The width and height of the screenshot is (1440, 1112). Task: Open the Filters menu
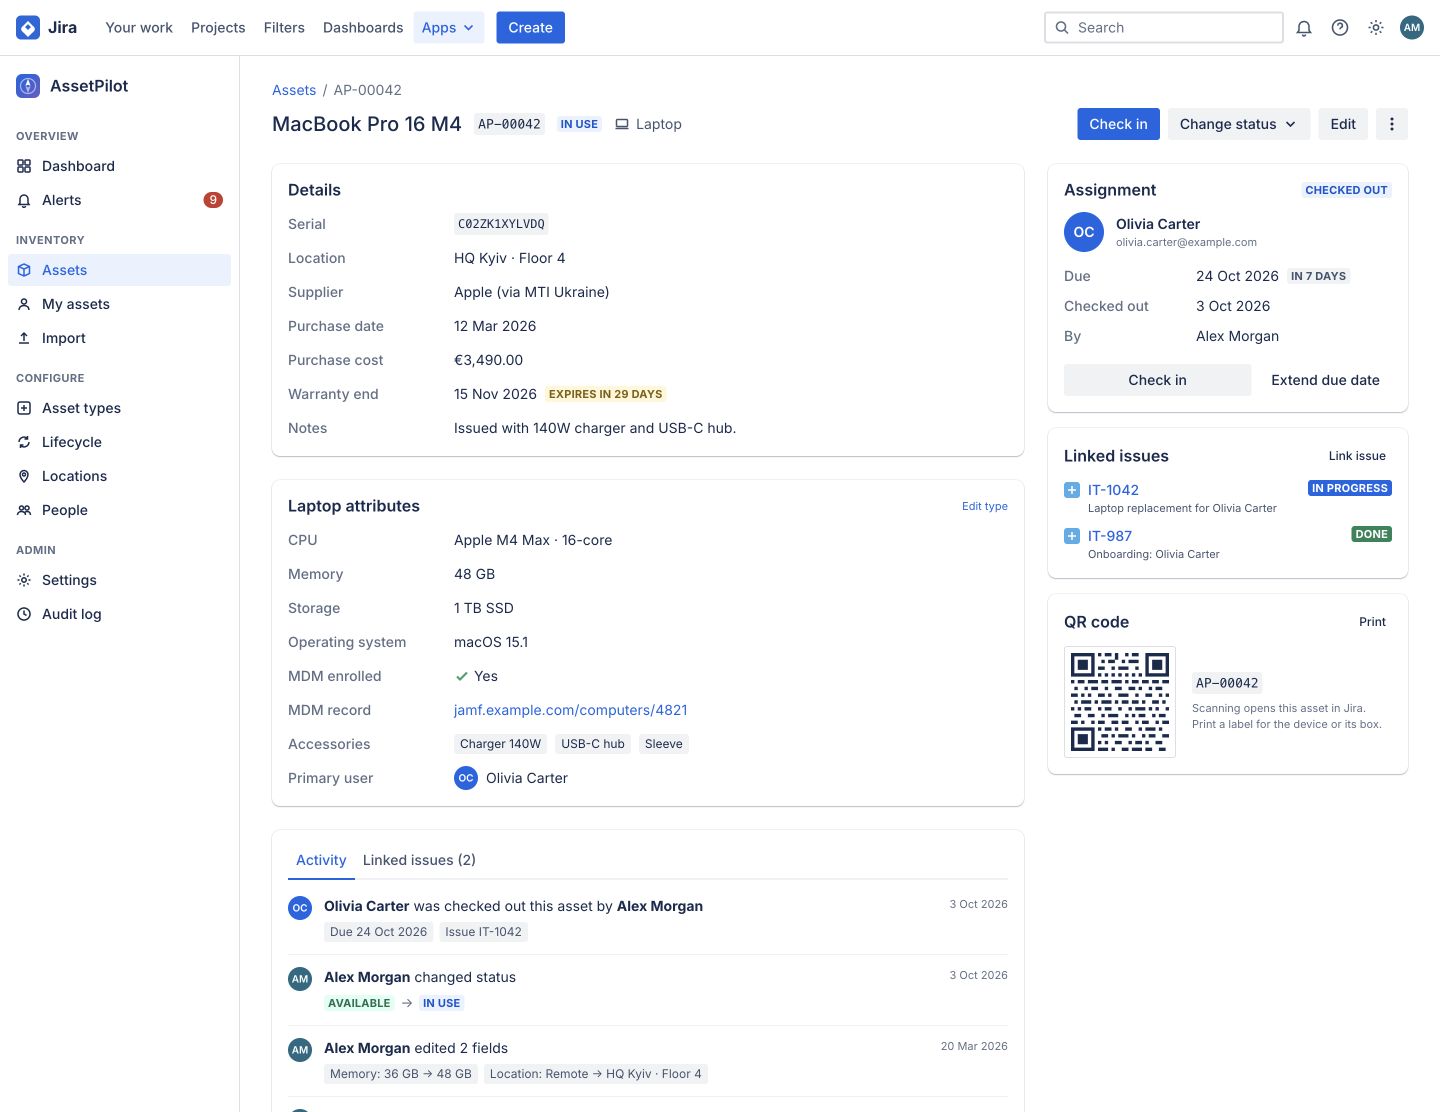(x=284, y=28)
